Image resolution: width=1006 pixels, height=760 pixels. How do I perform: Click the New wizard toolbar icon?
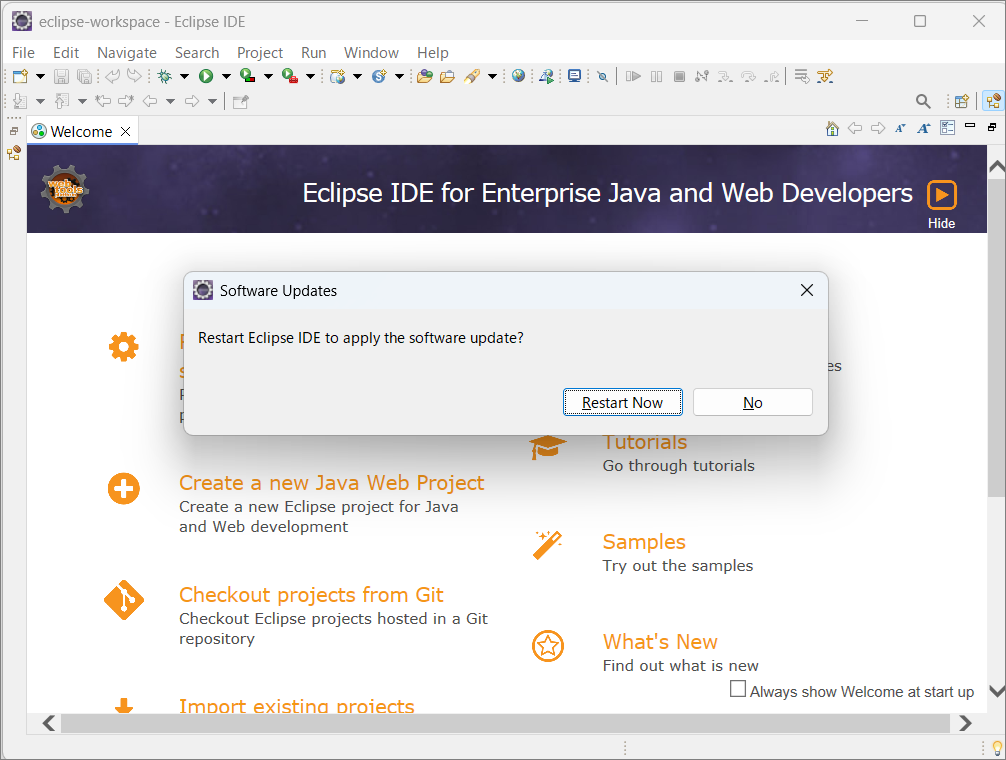click(x=21, y=76)
